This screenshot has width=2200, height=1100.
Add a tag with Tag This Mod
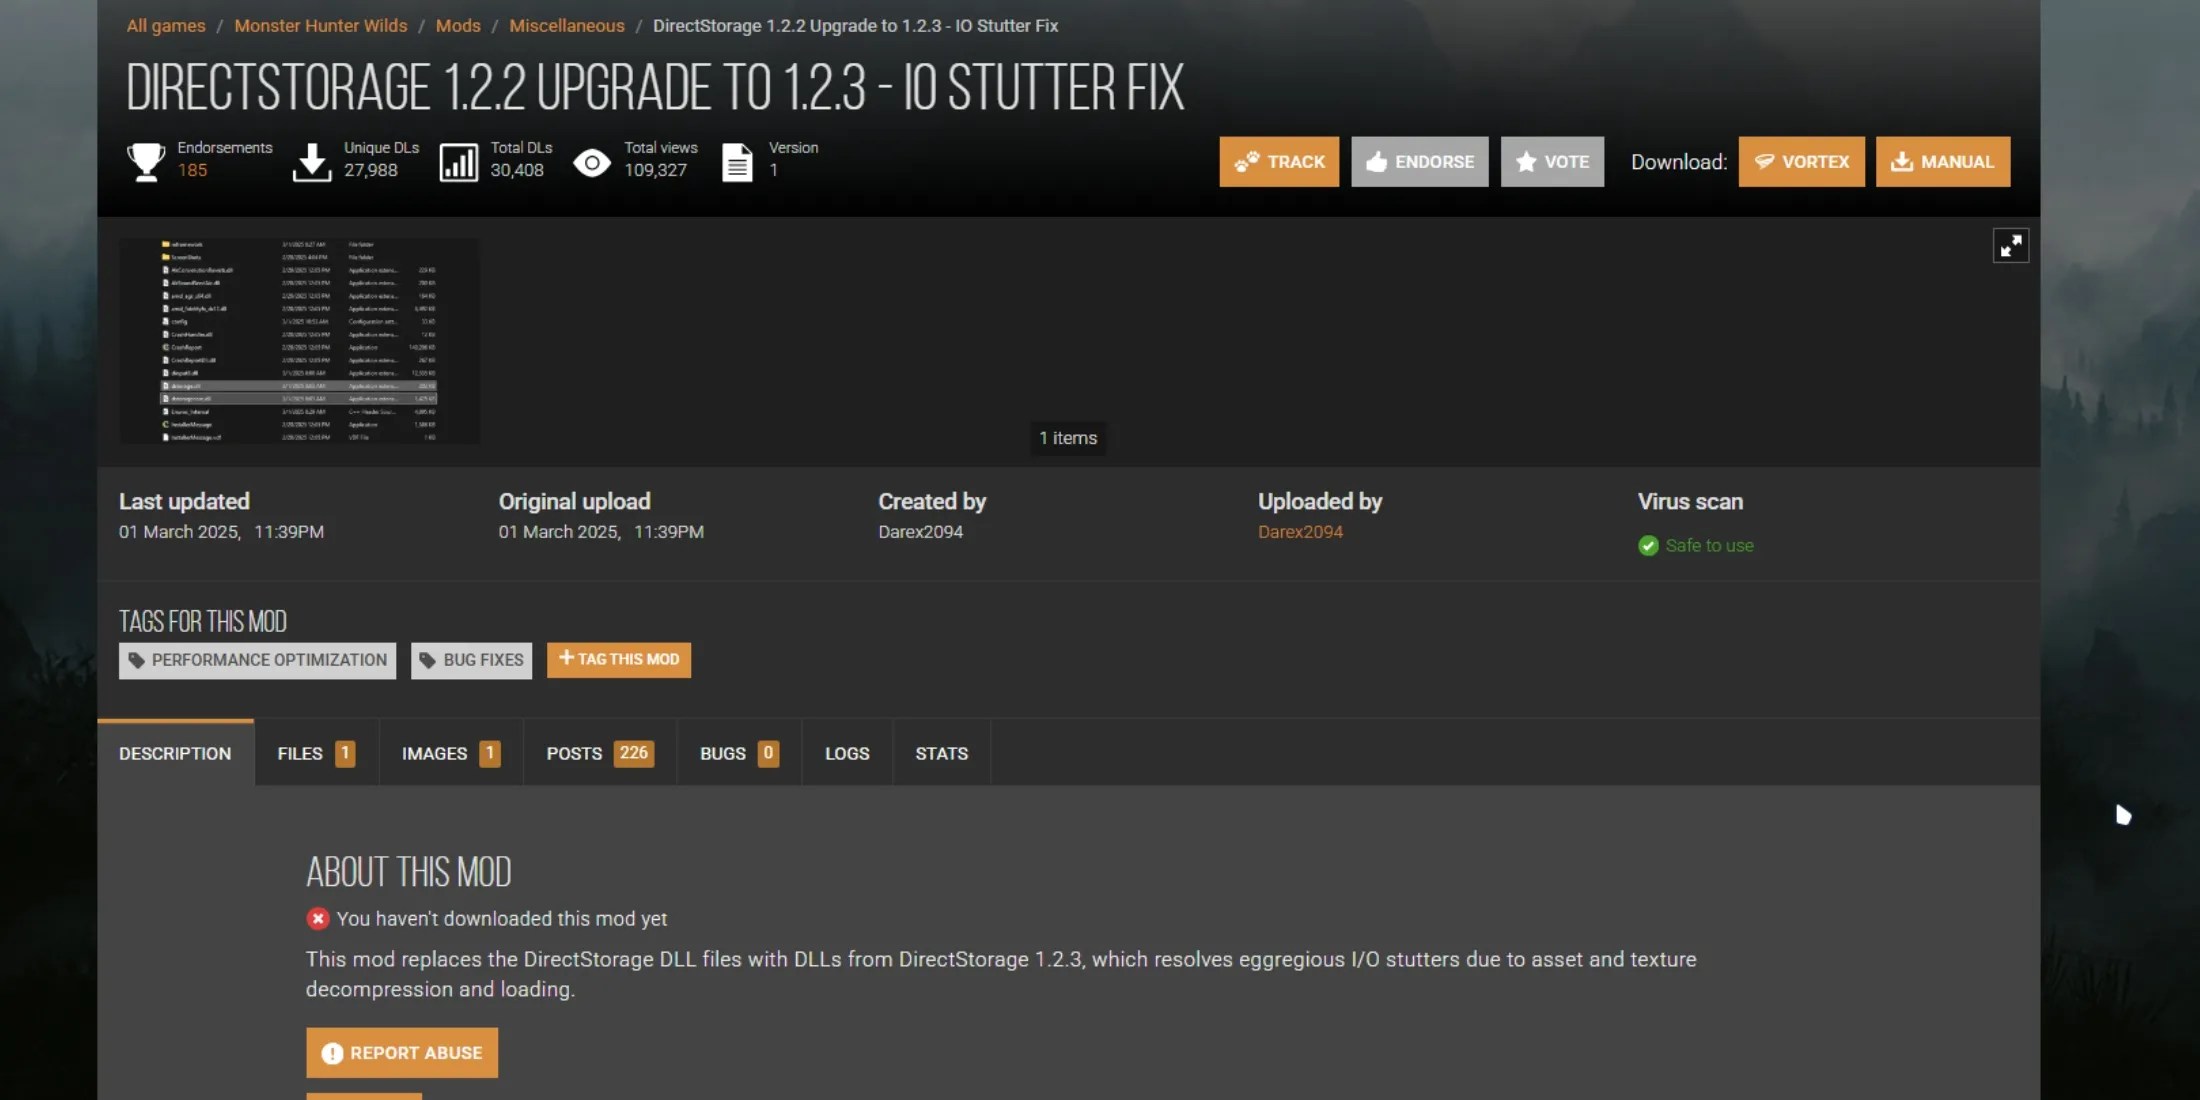(x=618, y=660)
